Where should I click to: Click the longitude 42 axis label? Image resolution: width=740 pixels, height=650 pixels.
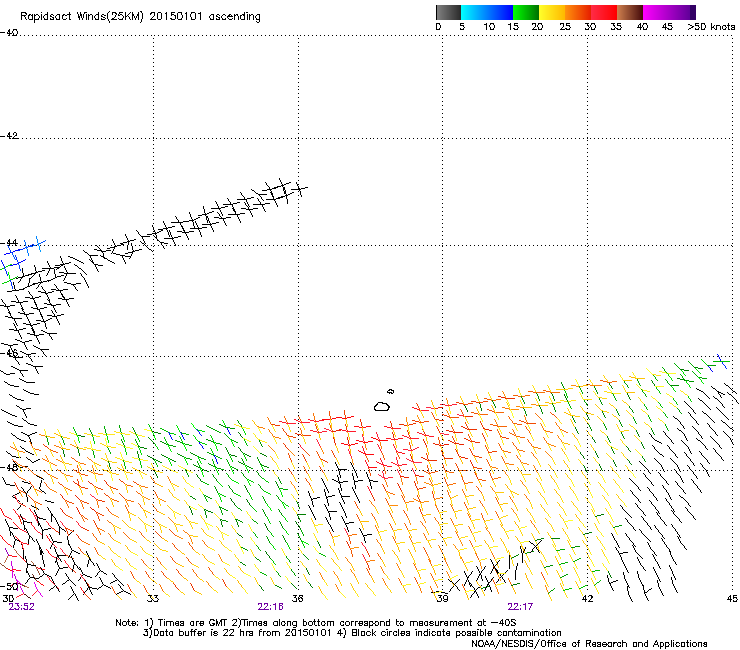click(587, 599)
